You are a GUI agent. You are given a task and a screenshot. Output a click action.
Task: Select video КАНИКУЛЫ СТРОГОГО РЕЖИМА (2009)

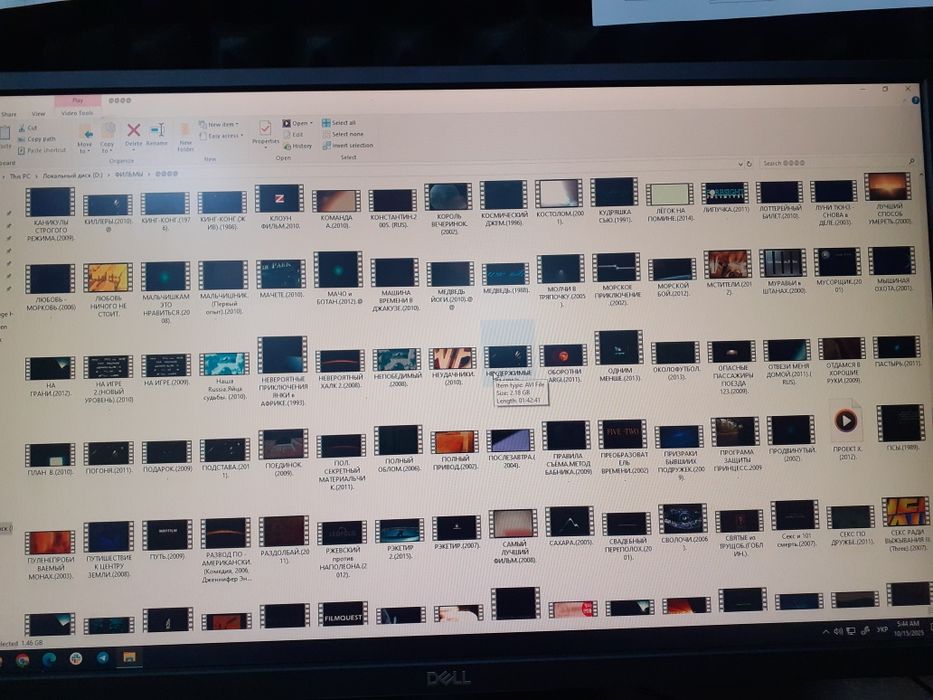click(x=51, y=214)
